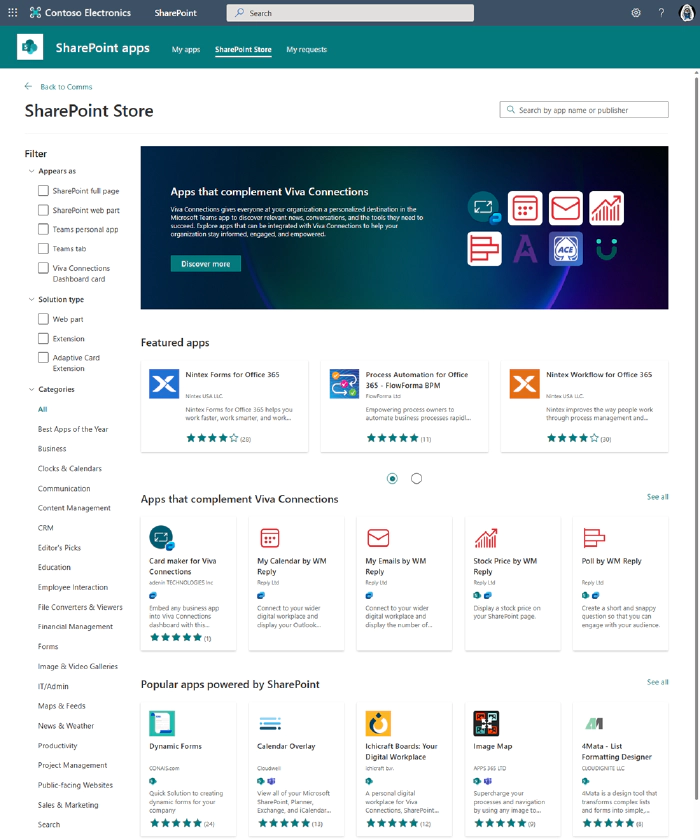Click the Poll by WM Reply icon
700x840 pixels.
pyautogui.click(x=594, y=538)
